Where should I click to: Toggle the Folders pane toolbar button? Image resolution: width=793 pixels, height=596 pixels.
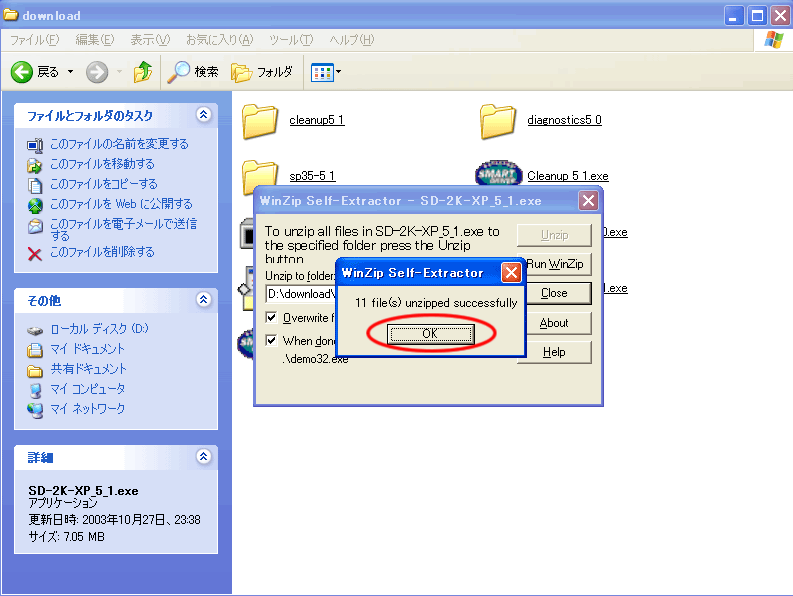coord(262,72)
